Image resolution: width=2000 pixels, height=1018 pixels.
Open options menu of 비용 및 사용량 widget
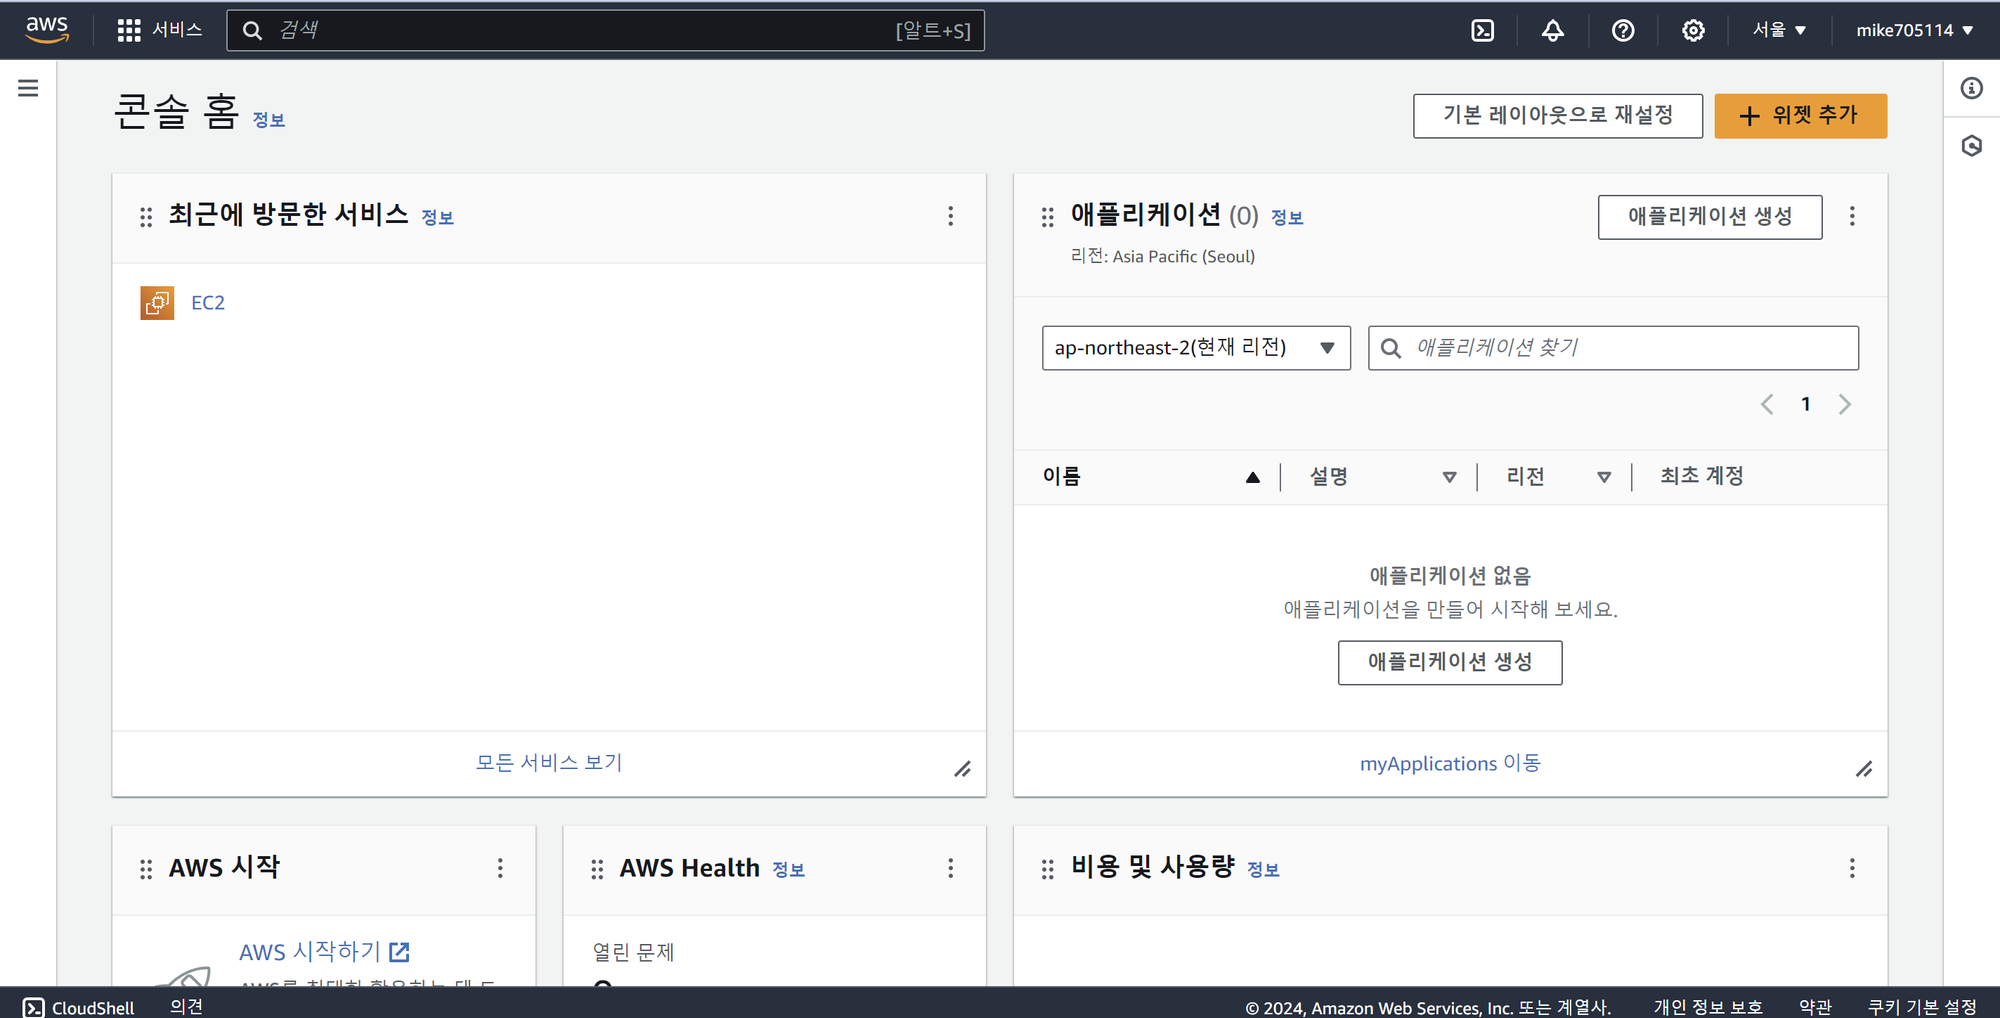(x=1852, y=868)
